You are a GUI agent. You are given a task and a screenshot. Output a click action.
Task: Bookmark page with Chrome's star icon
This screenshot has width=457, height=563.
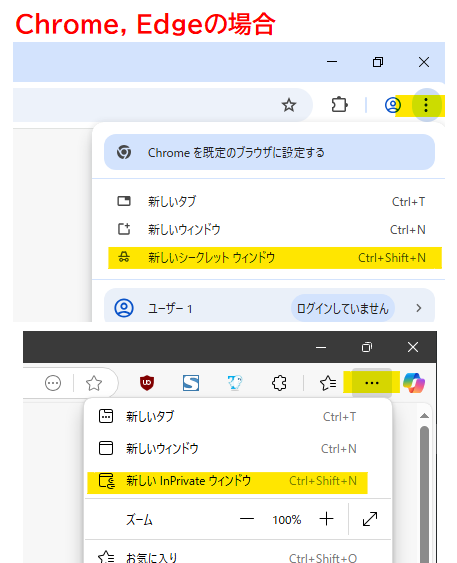[x=289, y=105]
